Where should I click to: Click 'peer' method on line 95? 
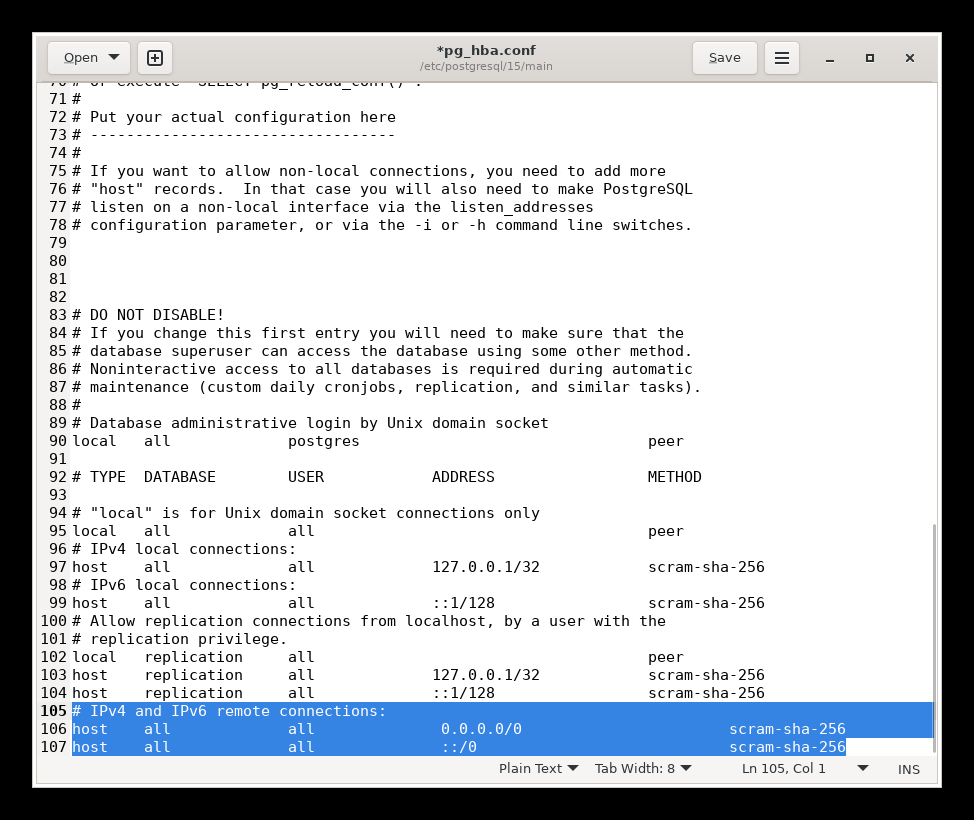coord(665,531)
